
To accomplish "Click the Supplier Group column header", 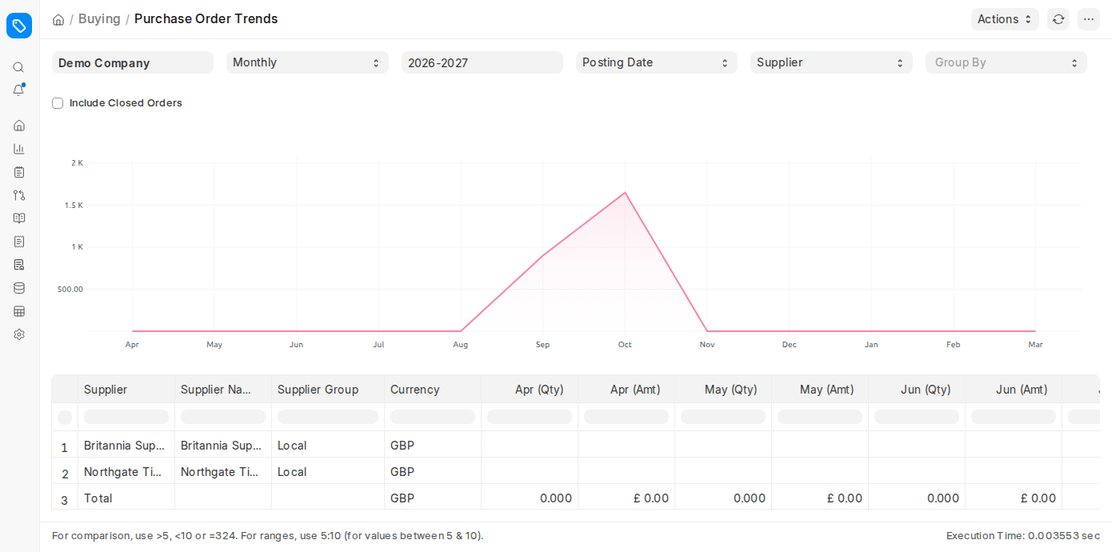I will tap(328, 389).
